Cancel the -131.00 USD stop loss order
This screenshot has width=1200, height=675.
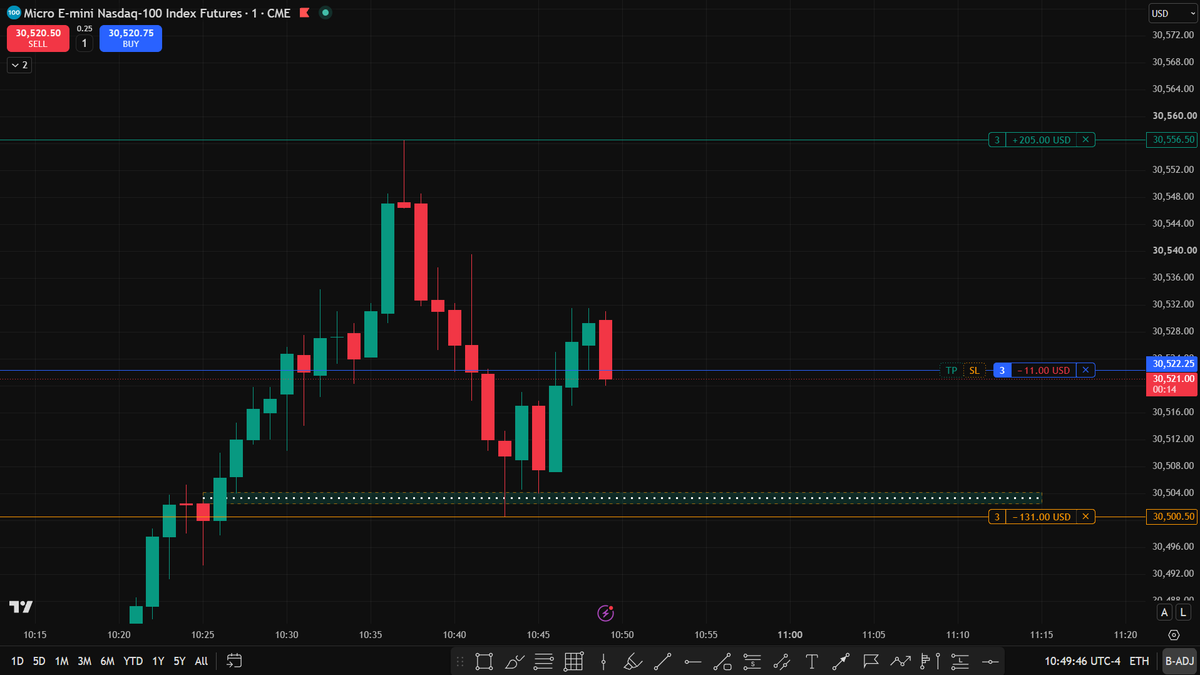pyautogui.click(x=1086, y=517)
